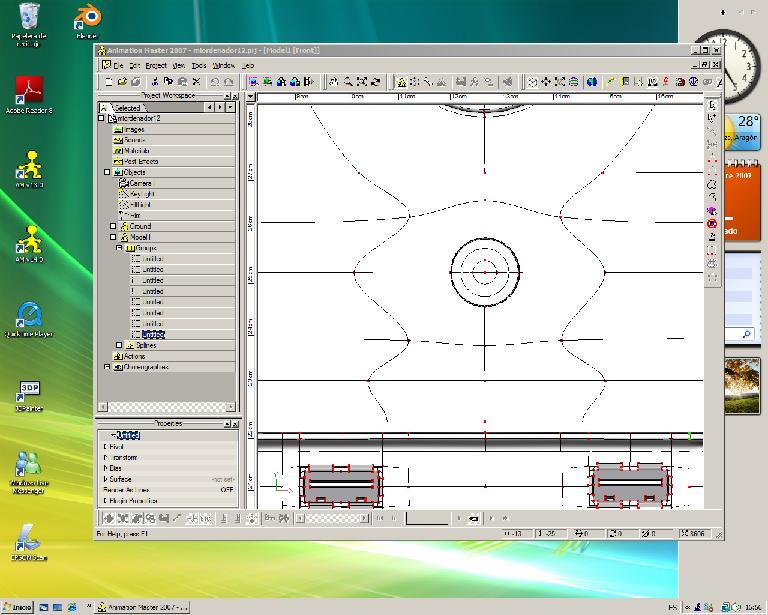Viewport: 768px width, 615px height.
Task: Open the workspace tab list dropdown arrow
Action: [231, 107]
